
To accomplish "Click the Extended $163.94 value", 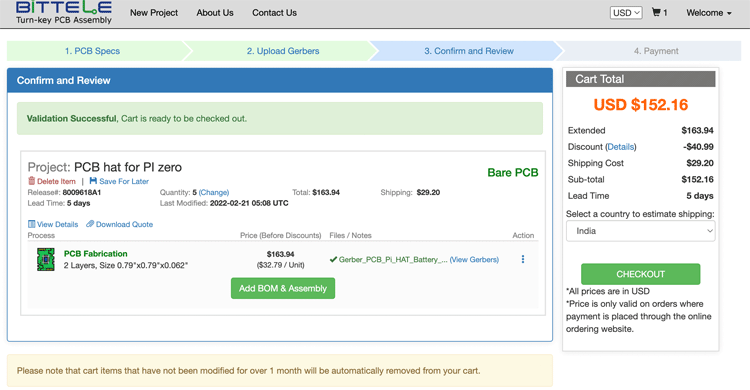I will pyautogui.click(x=697, y=131).
